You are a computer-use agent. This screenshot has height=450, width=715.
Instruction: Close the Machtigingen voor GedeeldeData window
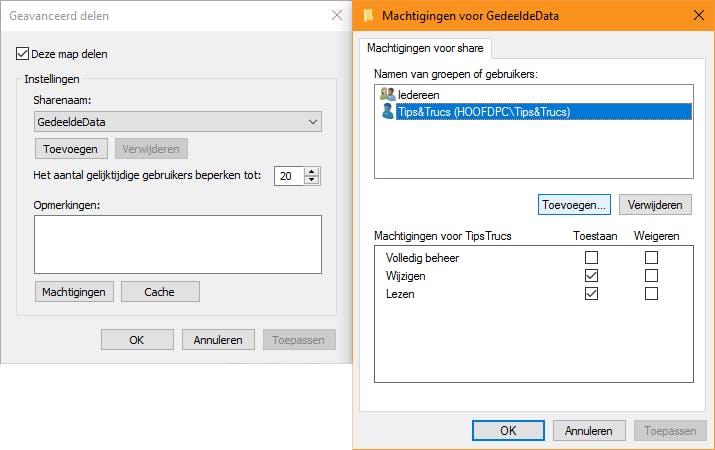point(694,16)
